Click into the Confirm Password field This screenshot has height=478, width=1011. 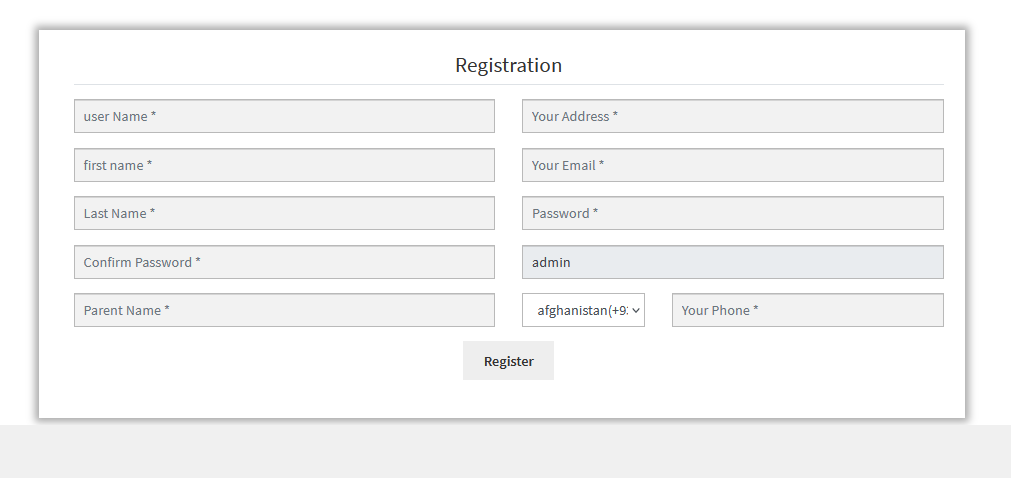click(284, 262)
